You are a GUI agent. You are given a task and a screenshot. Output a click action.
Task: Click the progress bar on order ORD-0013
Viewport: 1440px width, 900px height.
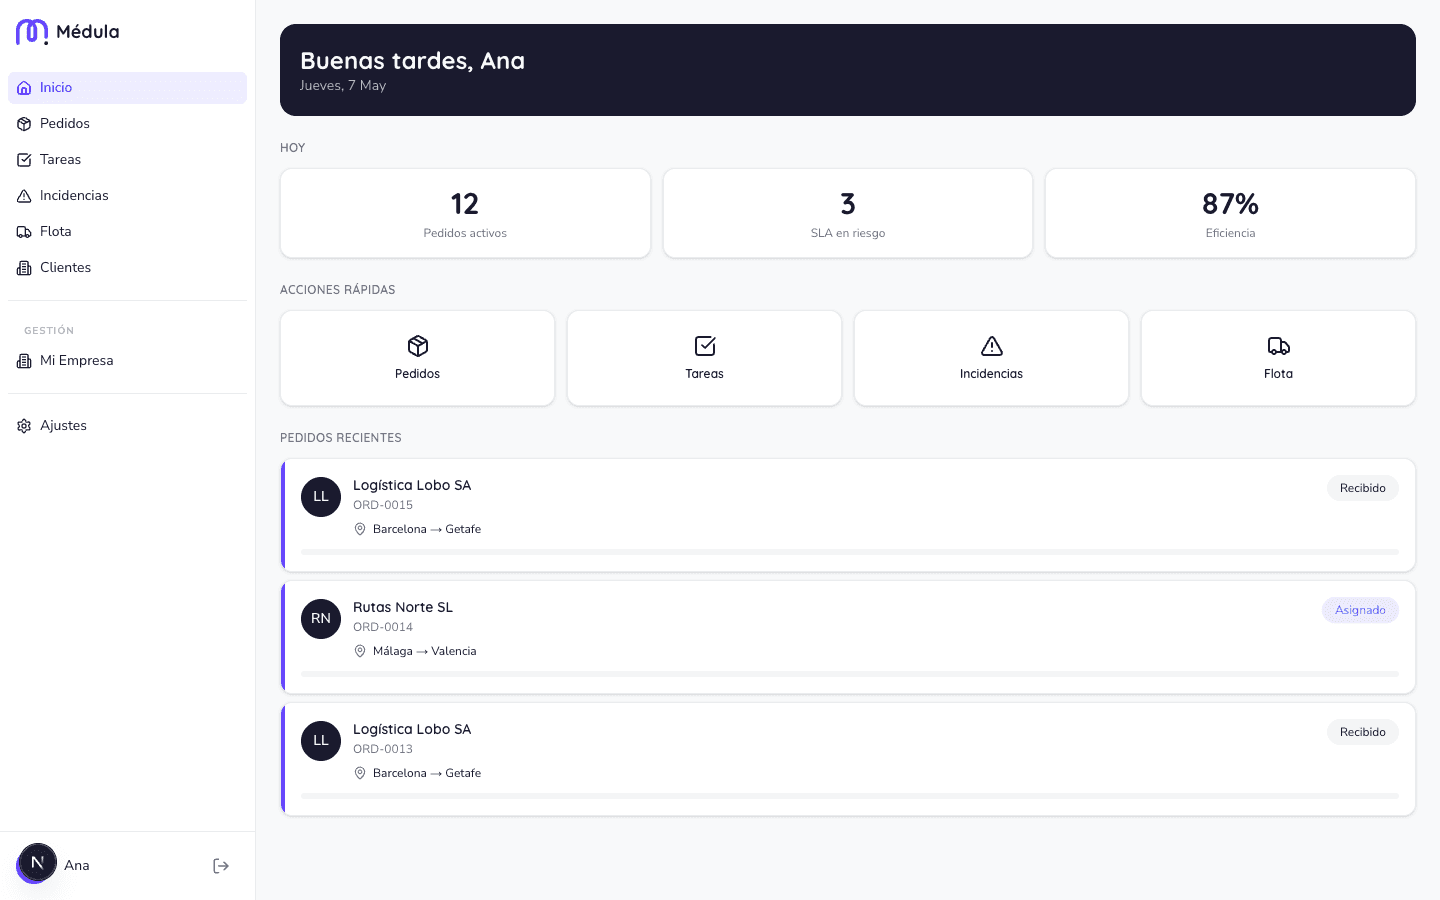[850, 796]
